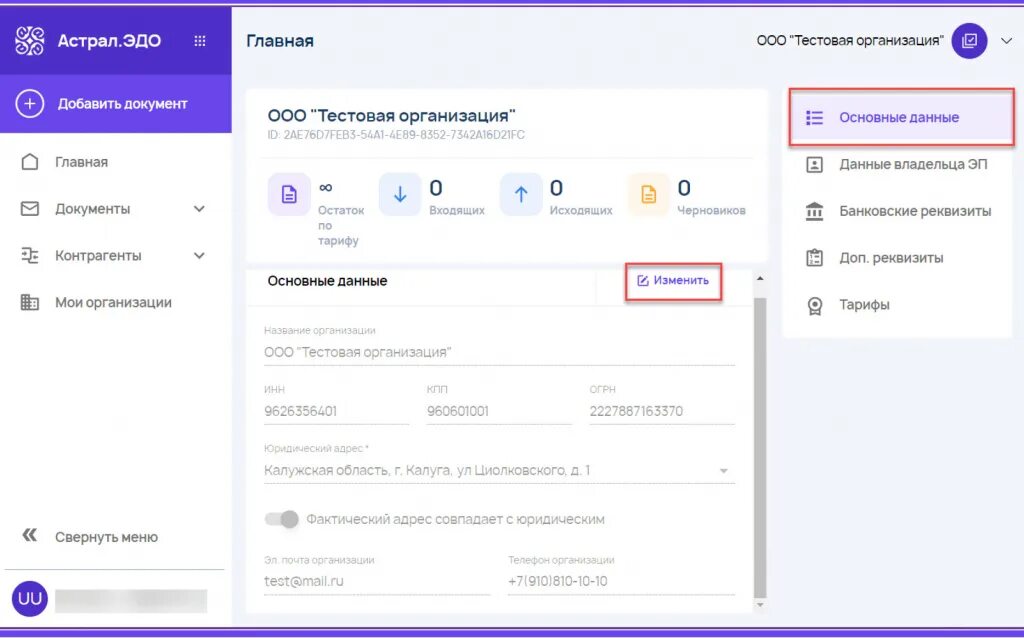The width and height of the screenshot is (1024, 638).
Task: Click the Черновиков count label
Action: point(711,210)
